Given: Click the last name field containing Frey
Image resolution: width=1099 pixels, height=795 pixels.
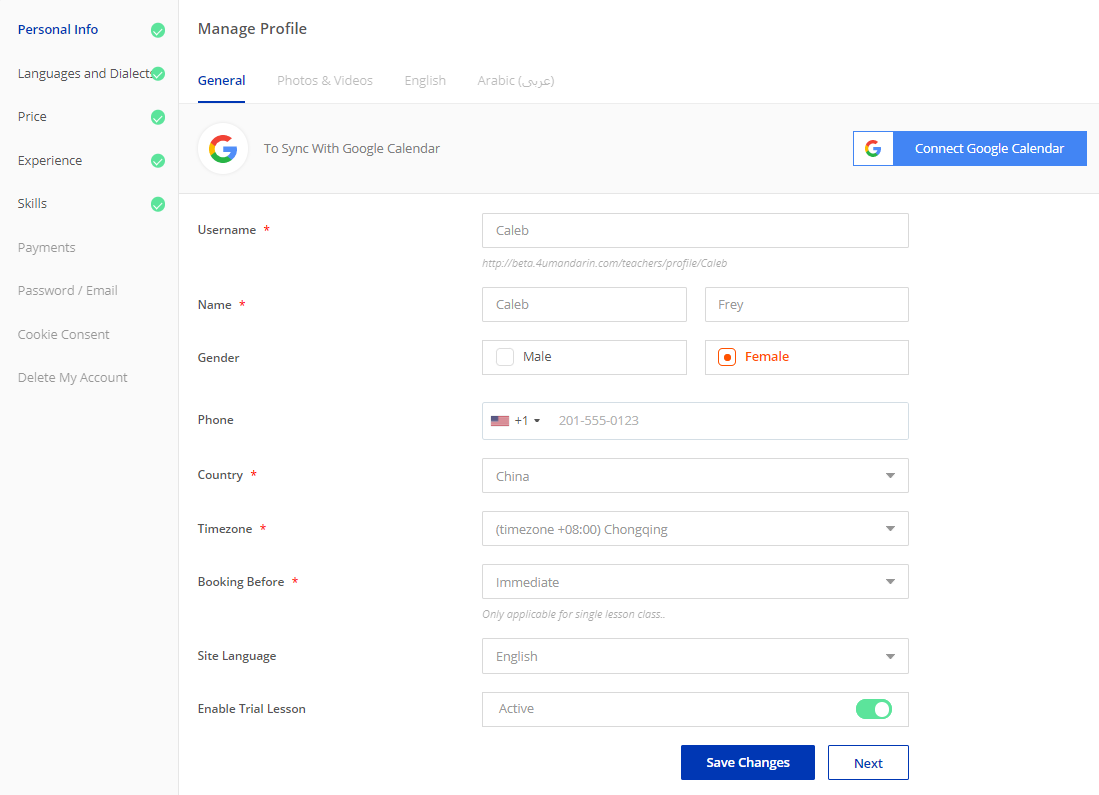Looking at the screenshot, I should point(807,305).
